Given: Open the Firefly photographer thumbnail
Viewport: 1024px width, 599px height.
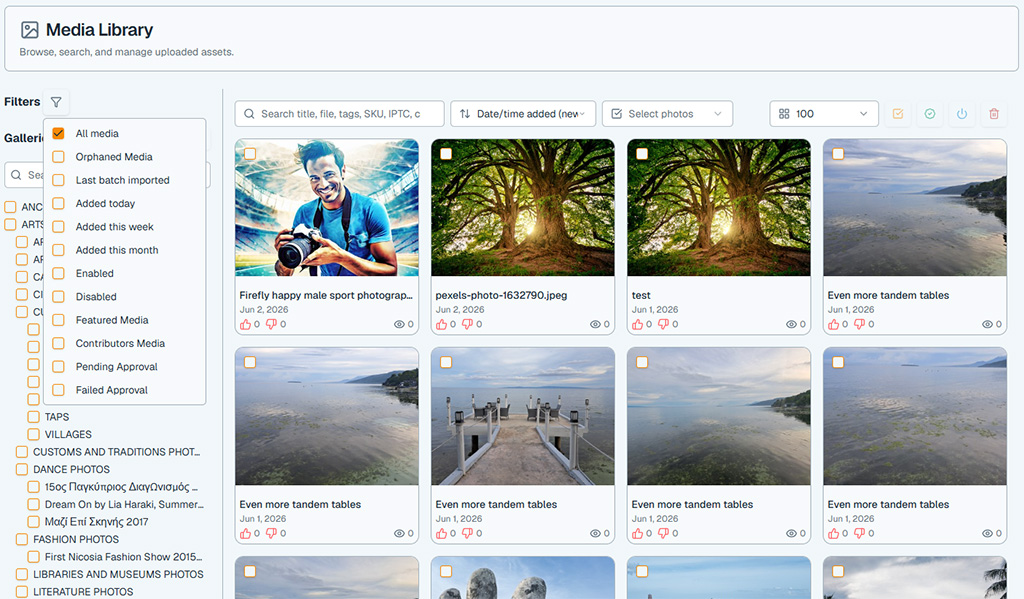Looking at the screenshot, I should coord(327,208).
